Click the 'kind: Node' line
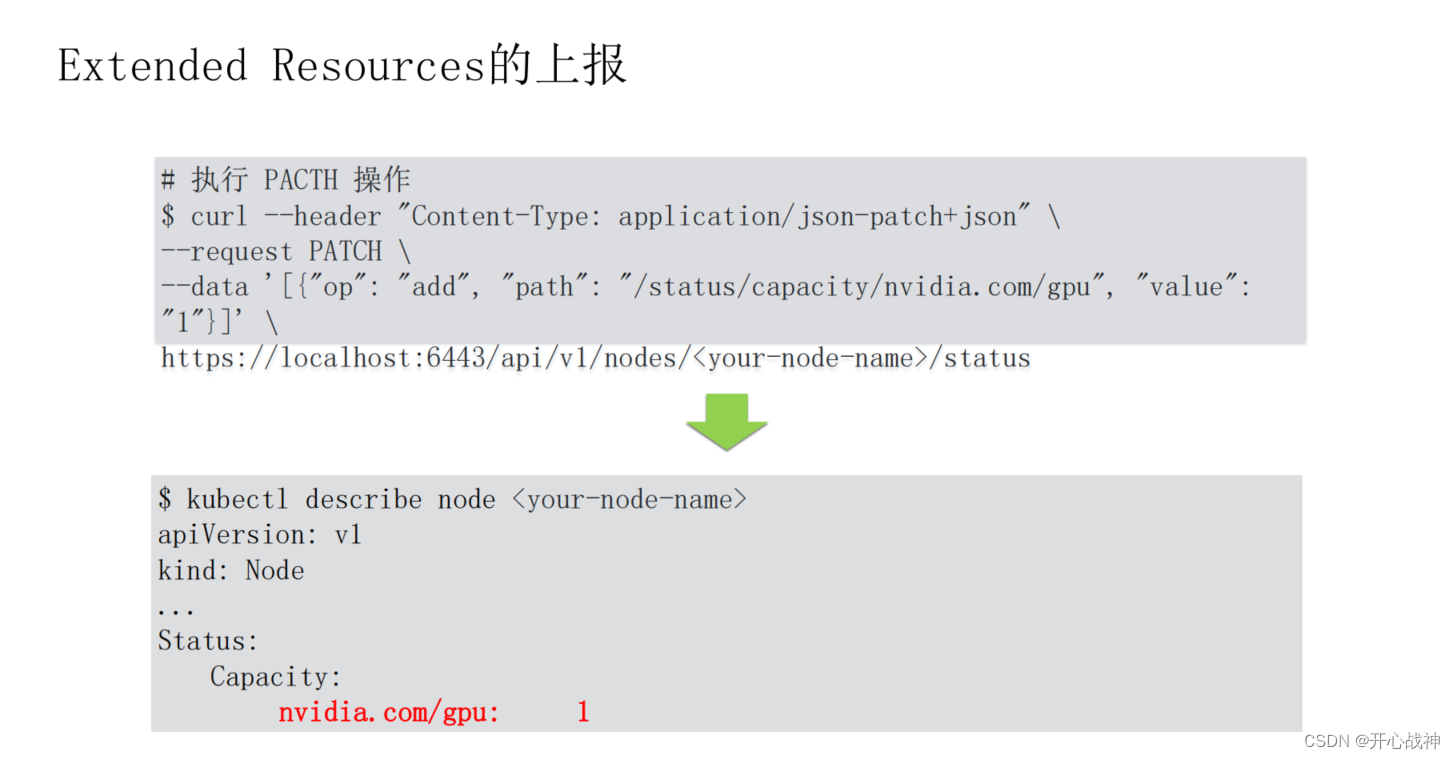 pos(231,570)
